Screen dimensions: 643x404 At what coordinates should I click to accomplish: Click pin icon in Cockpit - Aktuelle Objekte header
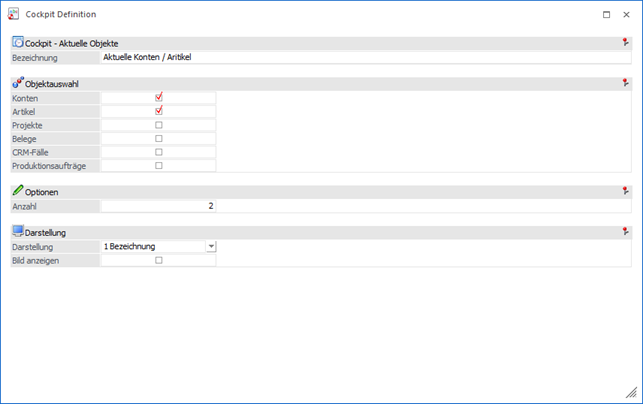[625, 43]
